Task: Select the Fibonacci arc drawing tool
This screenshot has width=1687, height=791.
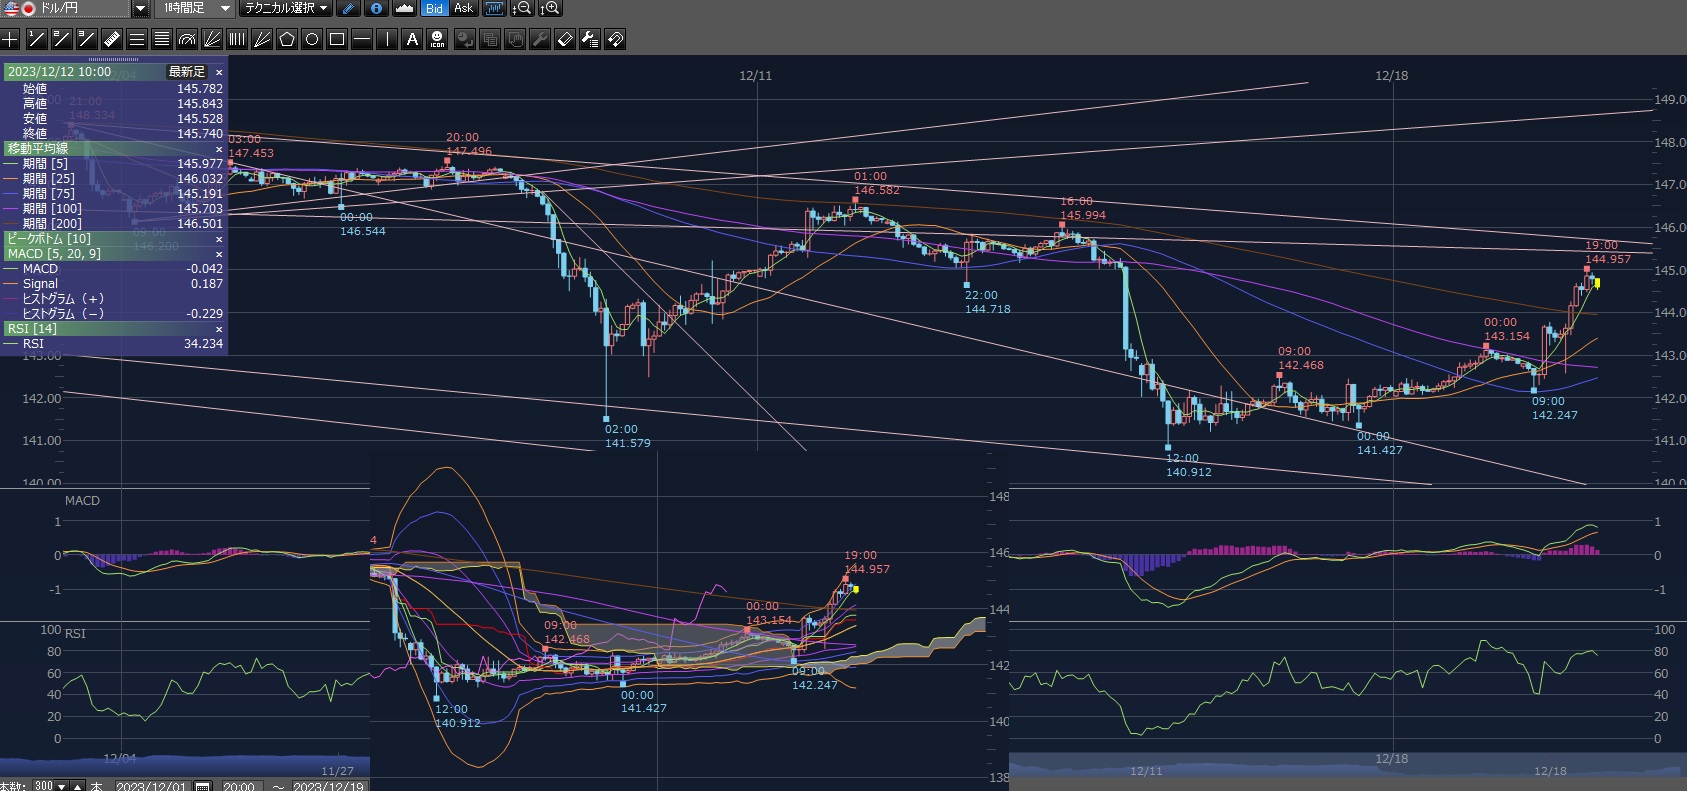Action: [x=187, y=39]
